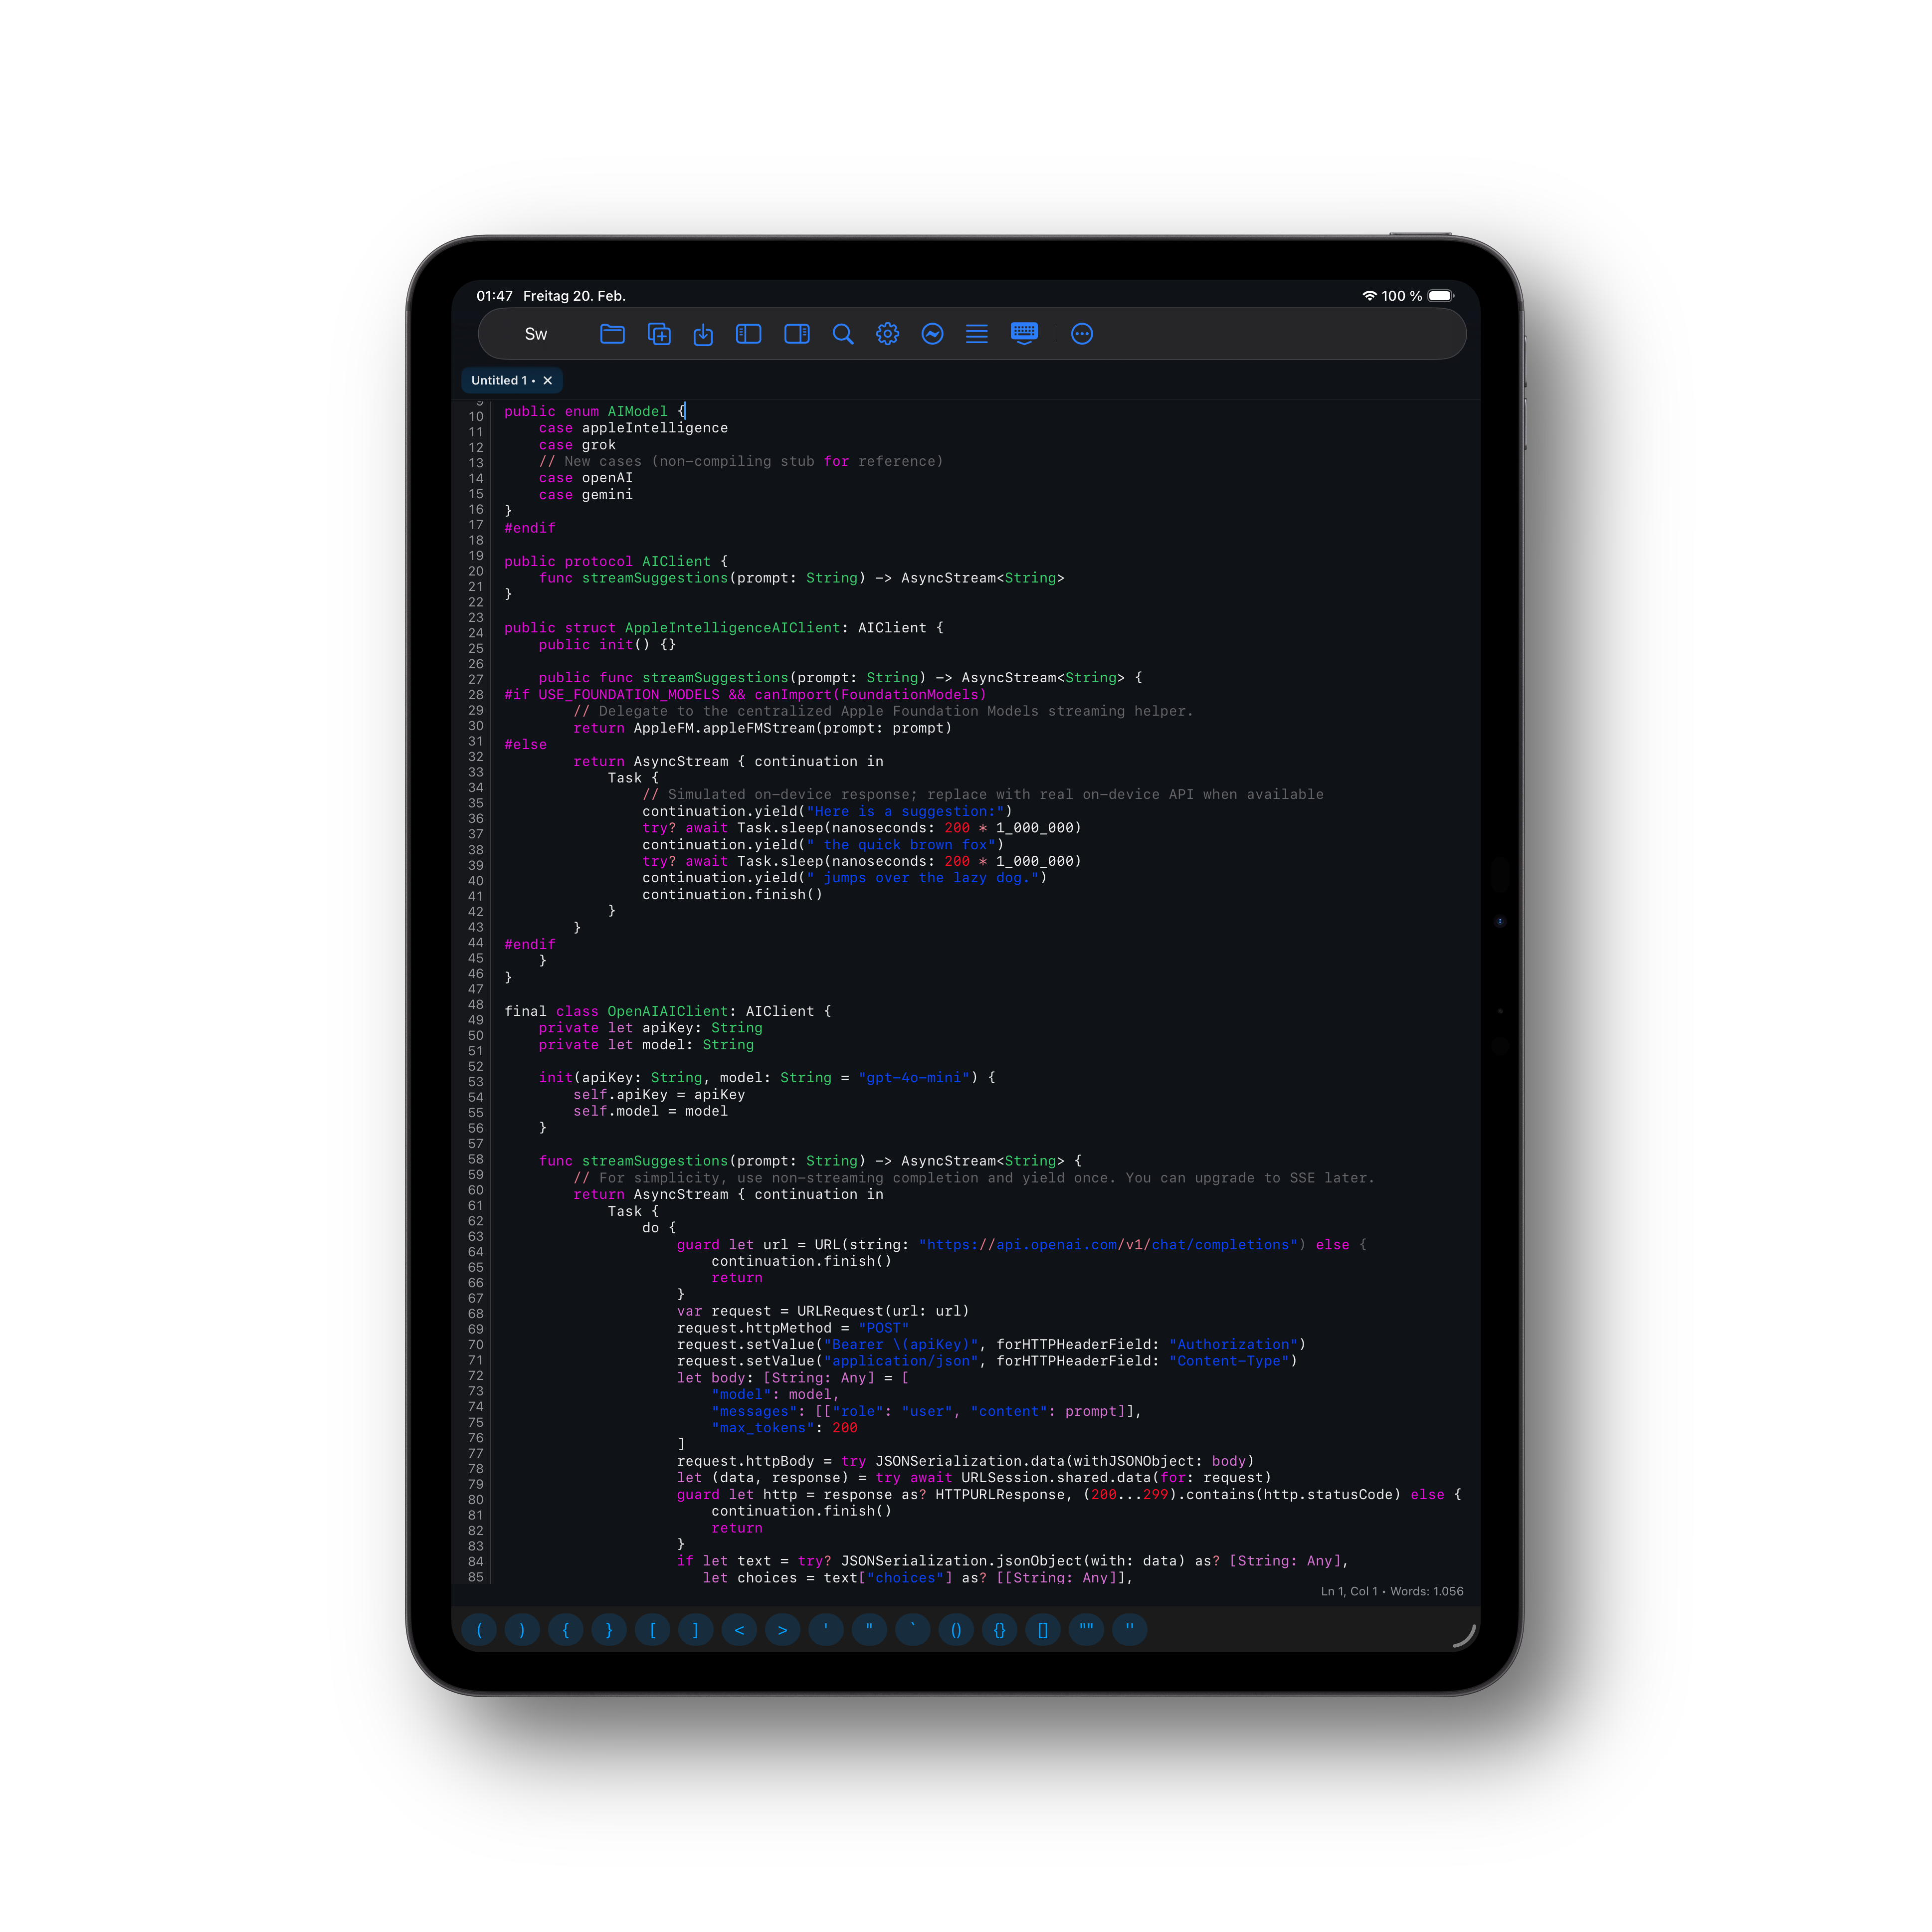Toggle the left sidebar panel
Screen dimensions: 1932x1932
[748, 334]
